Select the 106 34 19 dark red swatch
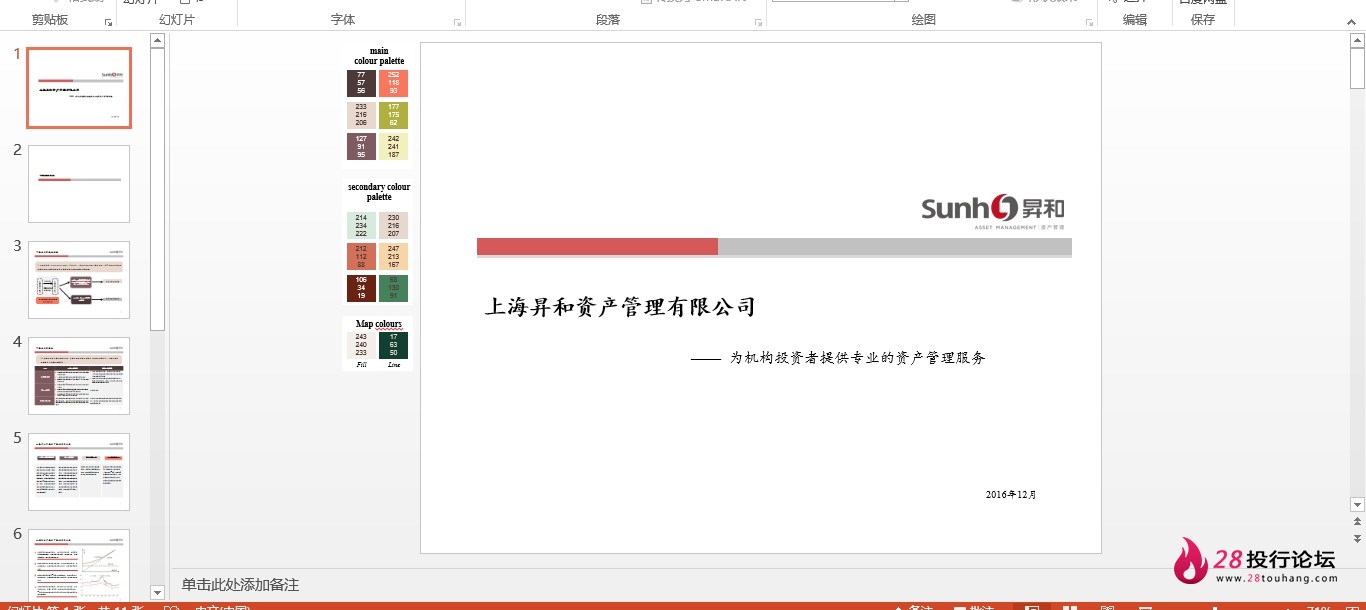Viewport: 1366px width, 610px height. point(361,288)
